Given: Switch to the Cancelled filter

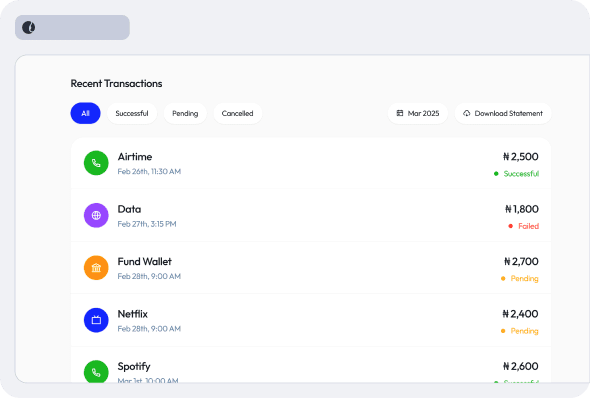Looking at the screenshot, I should [x=237, y=113].
